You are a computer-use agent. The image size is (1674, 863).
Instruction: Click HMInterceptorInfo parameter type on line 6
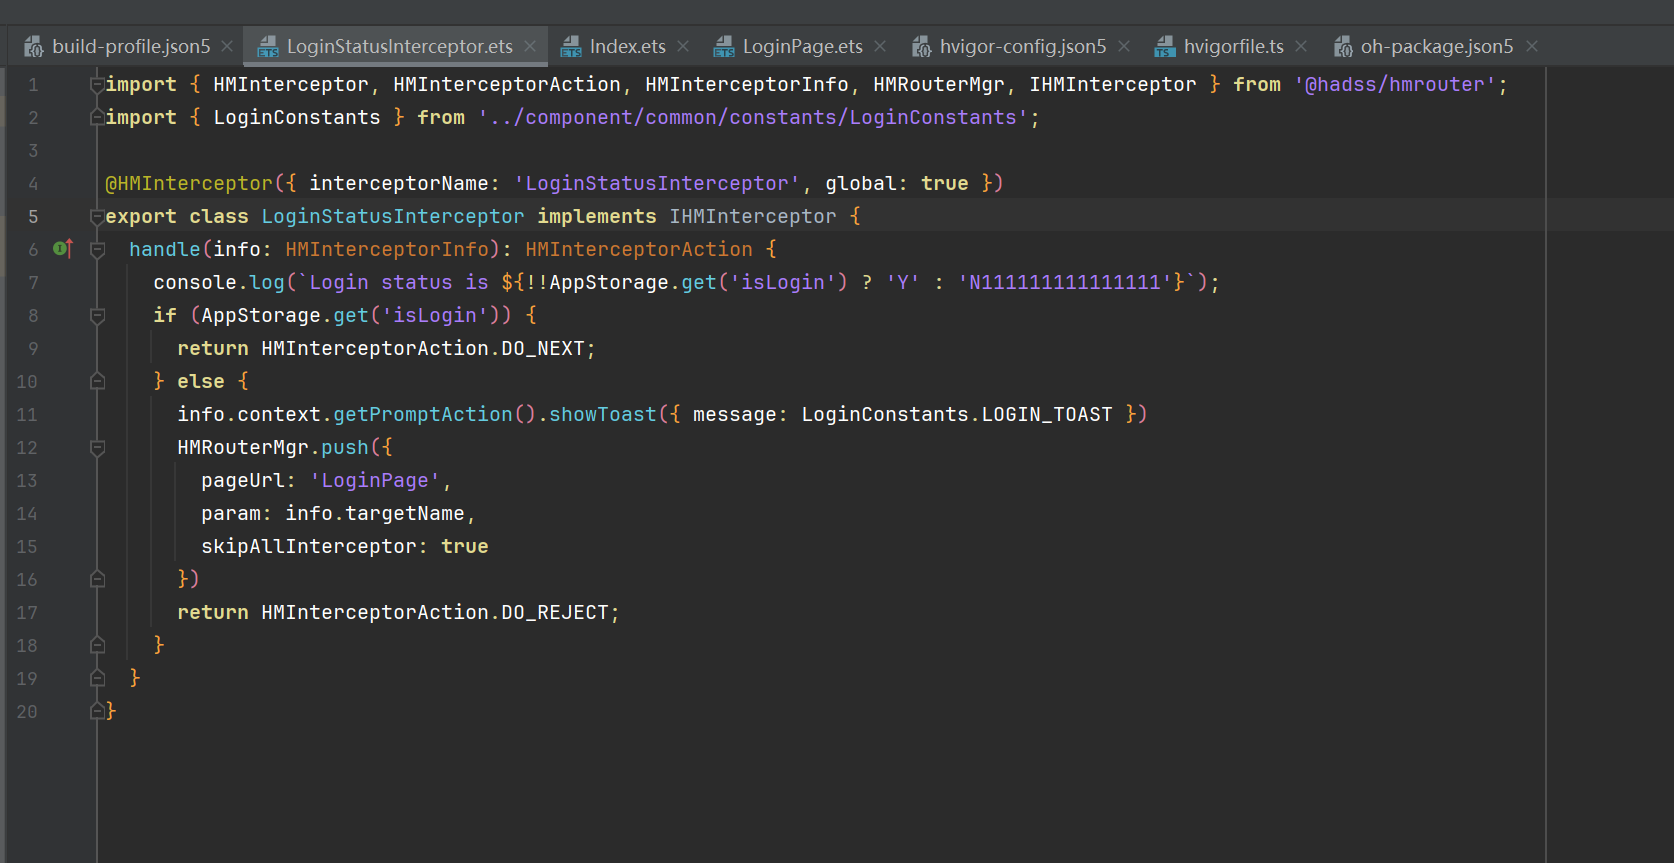387,250
